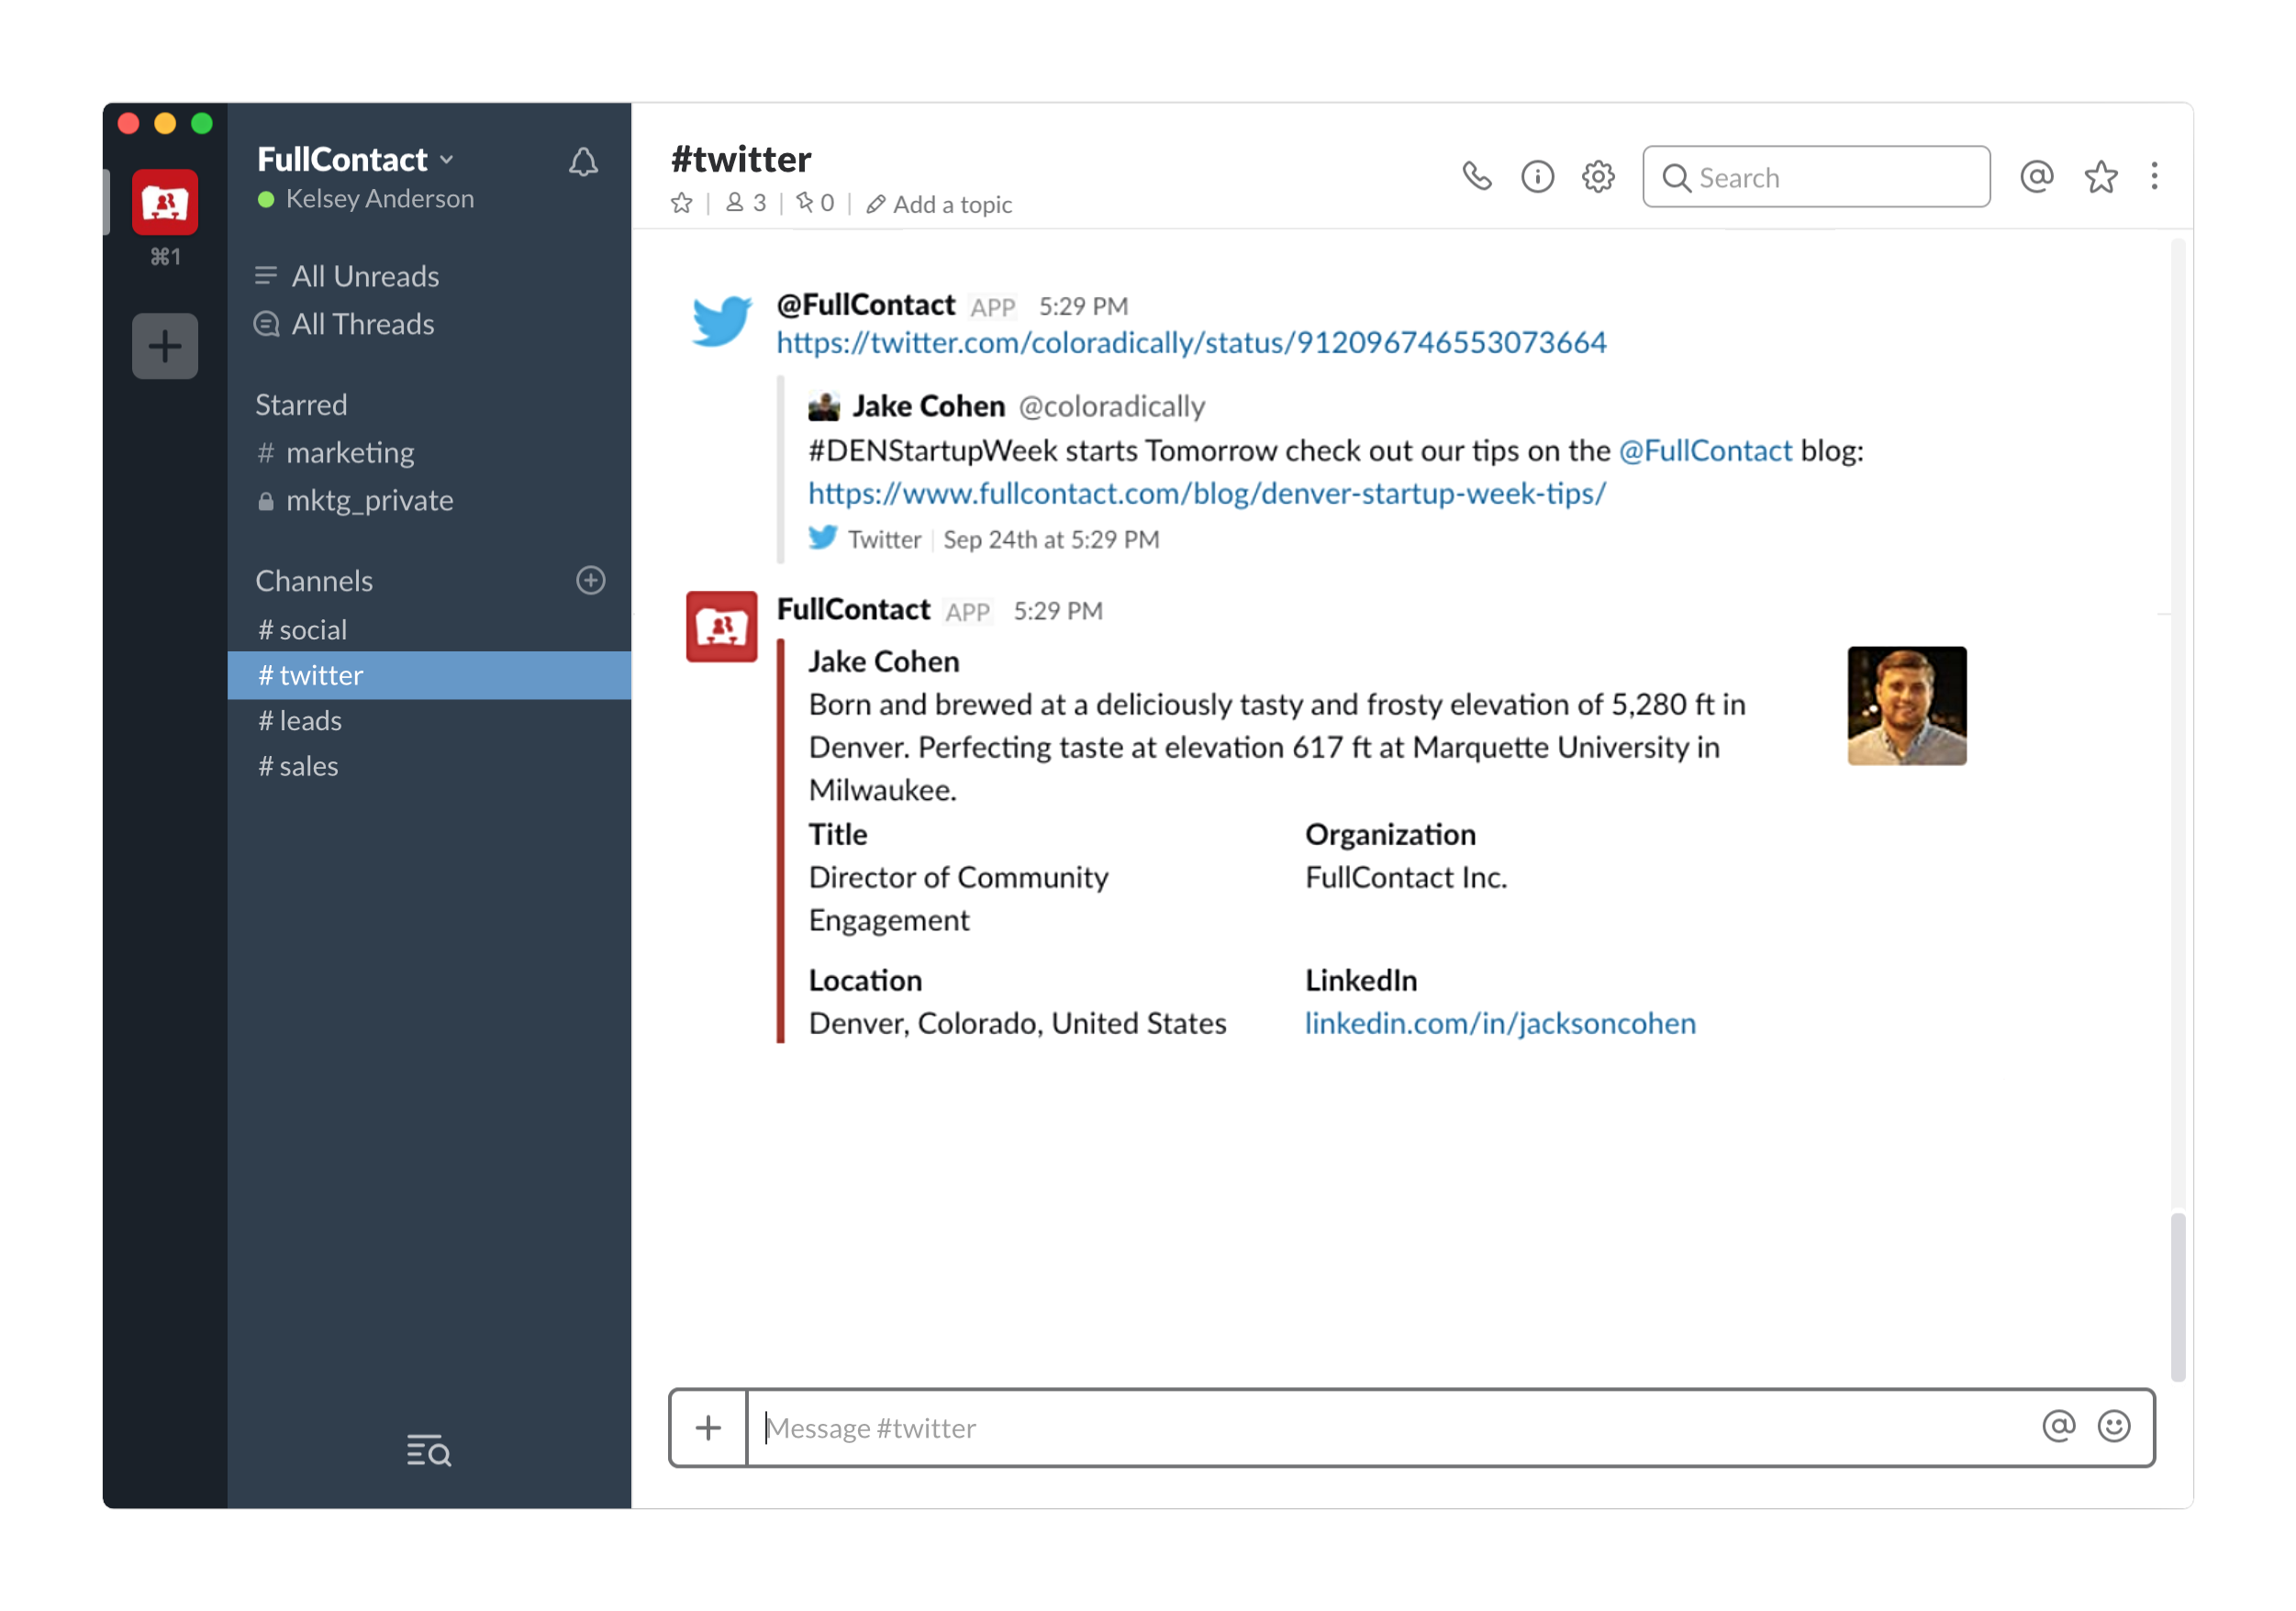The image size is (2296, 1611).
Task: Click the quick switcher icon at sidebar bottom
Action: point(428,1449)
